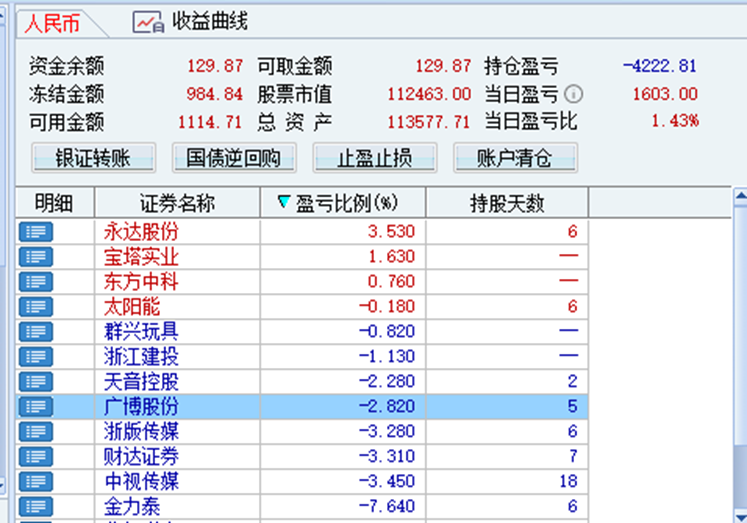This screenshot has width=747, height=523.
Task: Sort by 持股天数 column header
Action: click(507, 204)
